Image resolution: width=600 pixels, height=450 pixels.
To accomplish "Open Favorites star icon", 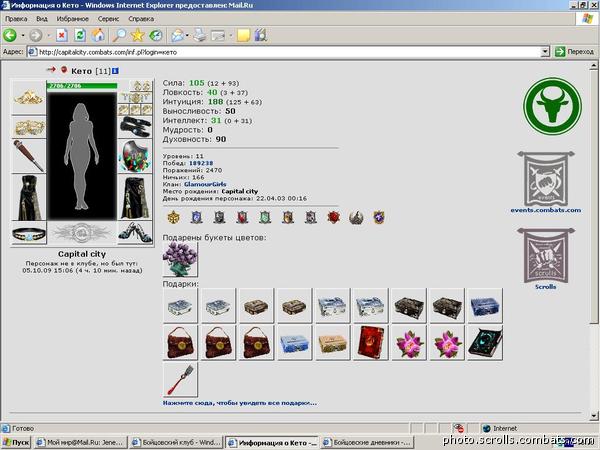I will tap(137, 36).
